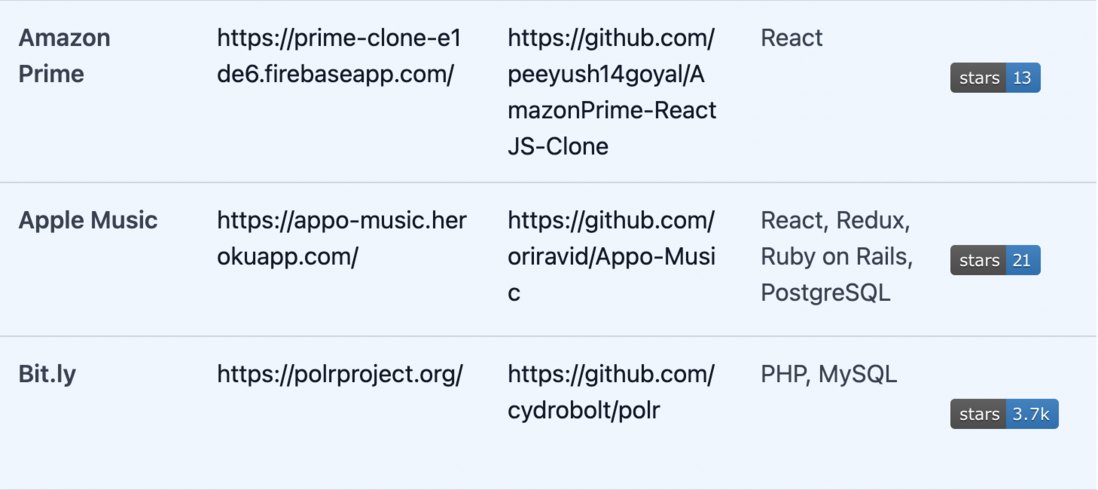Click the React tech stack cell
The width and height of the screenshot is (1098, 490).
[x=792, y=38]
